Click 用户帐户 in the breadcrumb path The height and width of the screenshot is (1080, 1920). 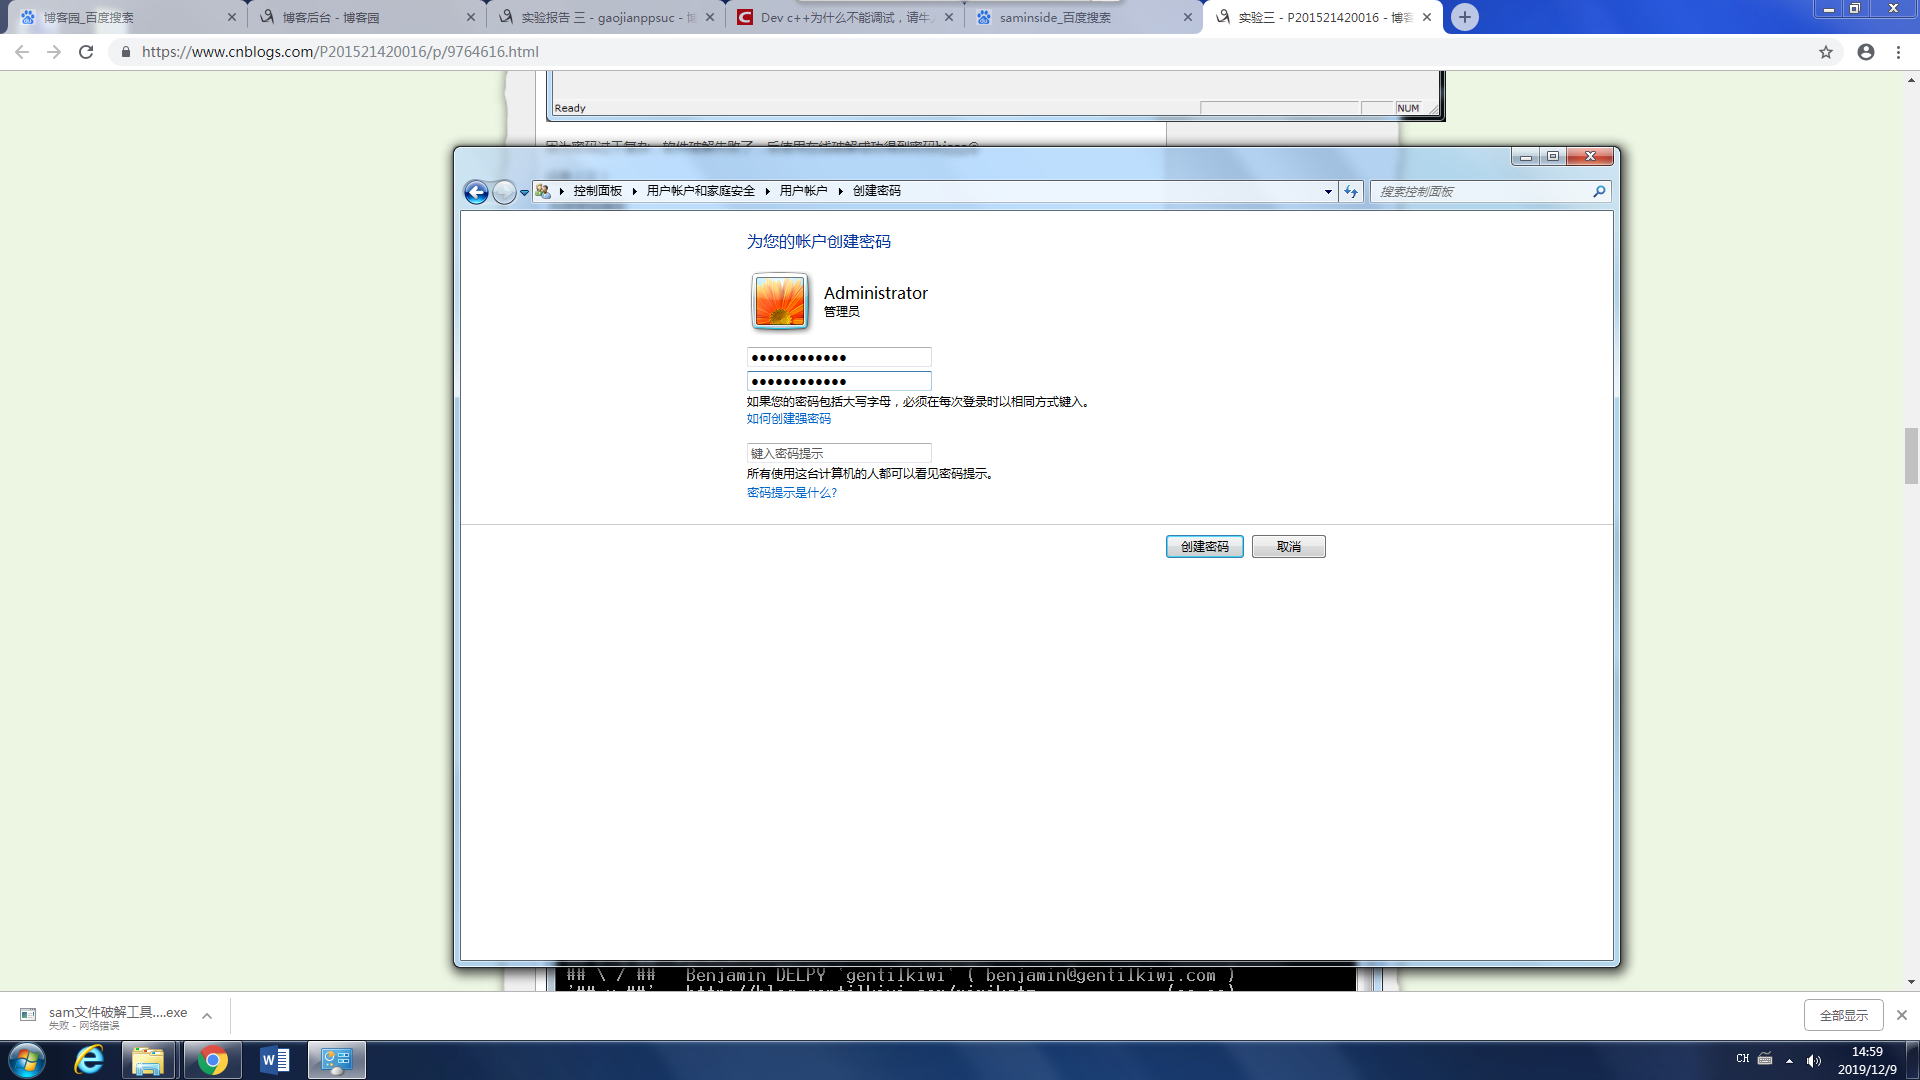point(803,191)
